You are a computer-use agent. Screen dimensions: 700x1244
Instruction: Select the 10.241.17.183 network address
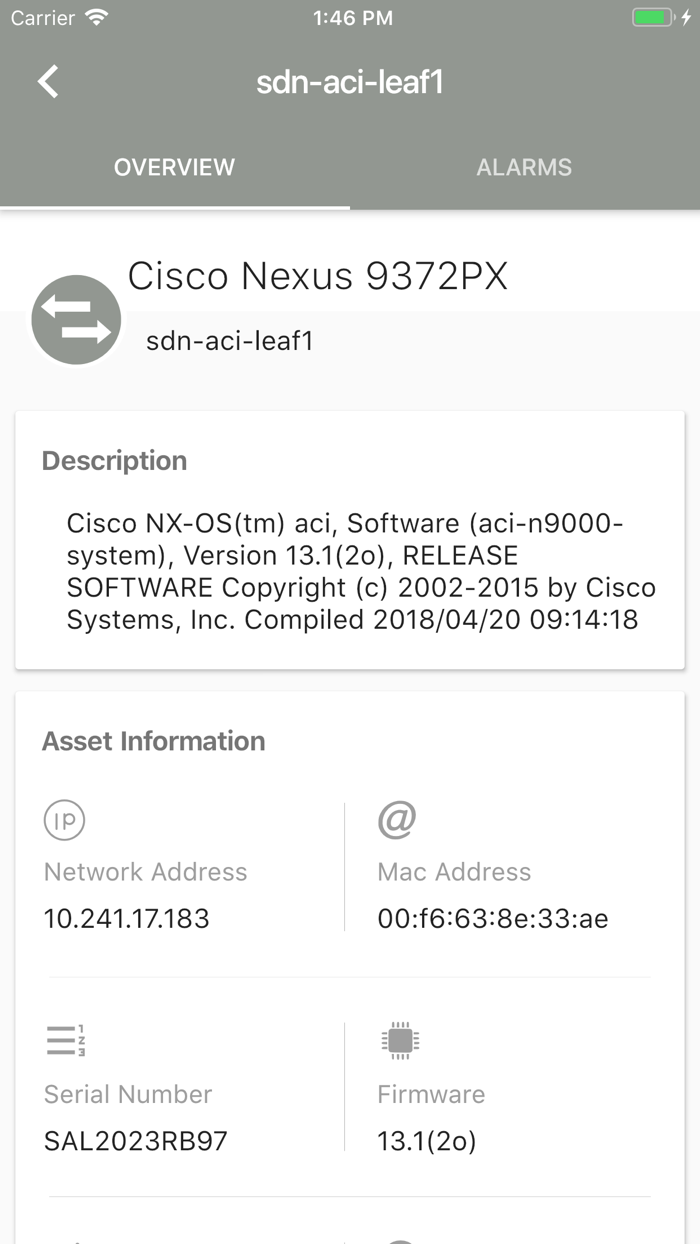pos(127,918)
